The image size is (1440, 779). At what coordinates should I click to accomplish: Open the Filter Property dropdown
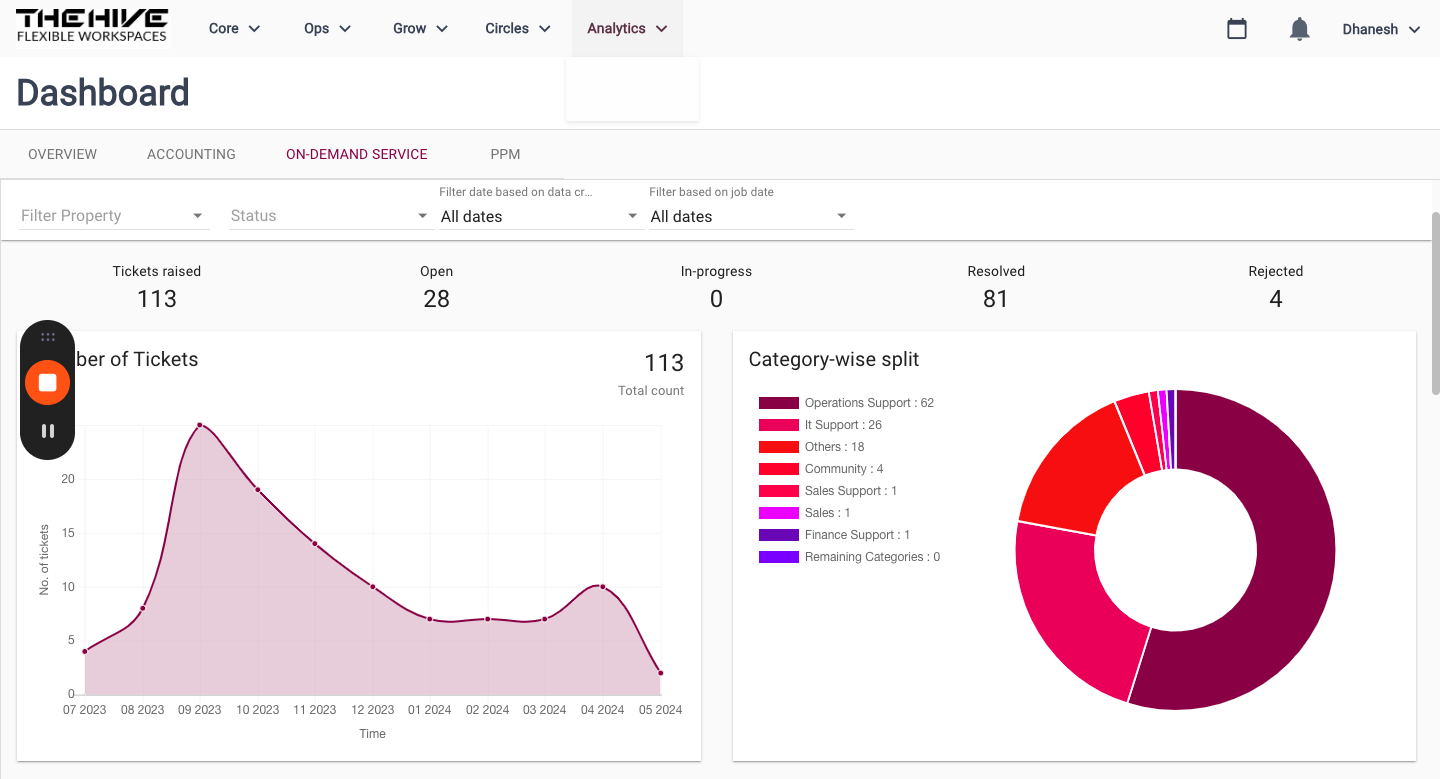point(113,216)
